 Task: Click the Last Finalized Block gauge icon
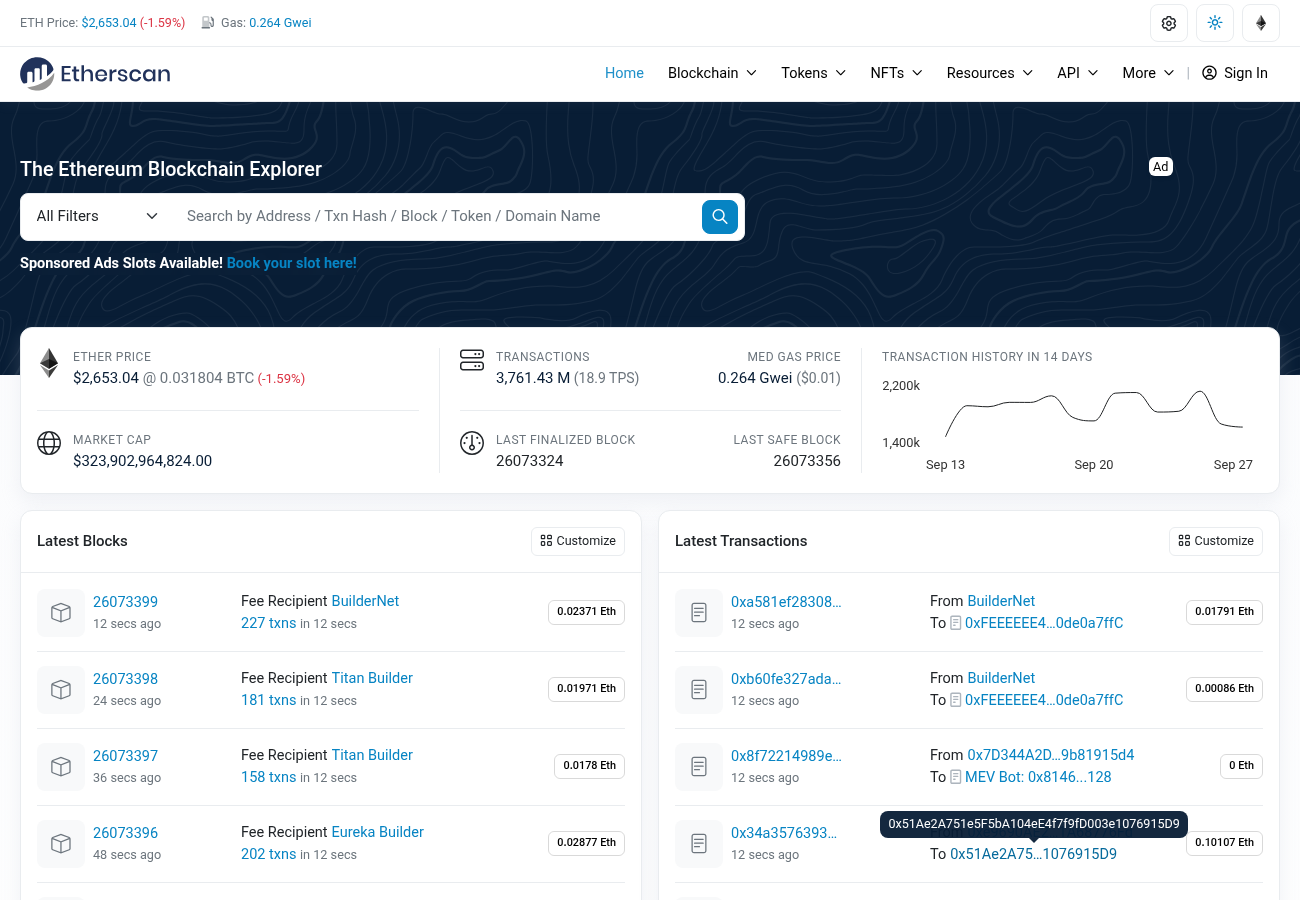[472, 443]
